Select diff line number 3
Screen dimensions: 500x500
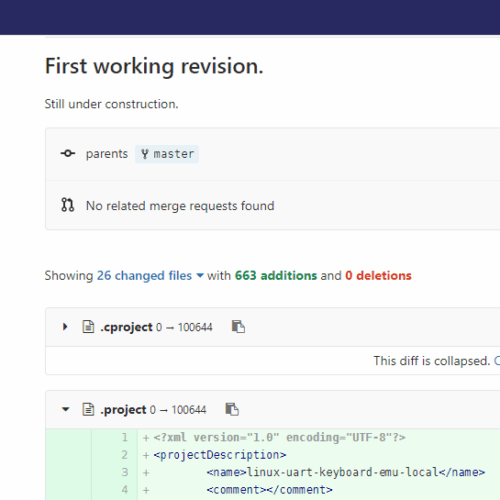pyautogui.click(x=125, y=472)
